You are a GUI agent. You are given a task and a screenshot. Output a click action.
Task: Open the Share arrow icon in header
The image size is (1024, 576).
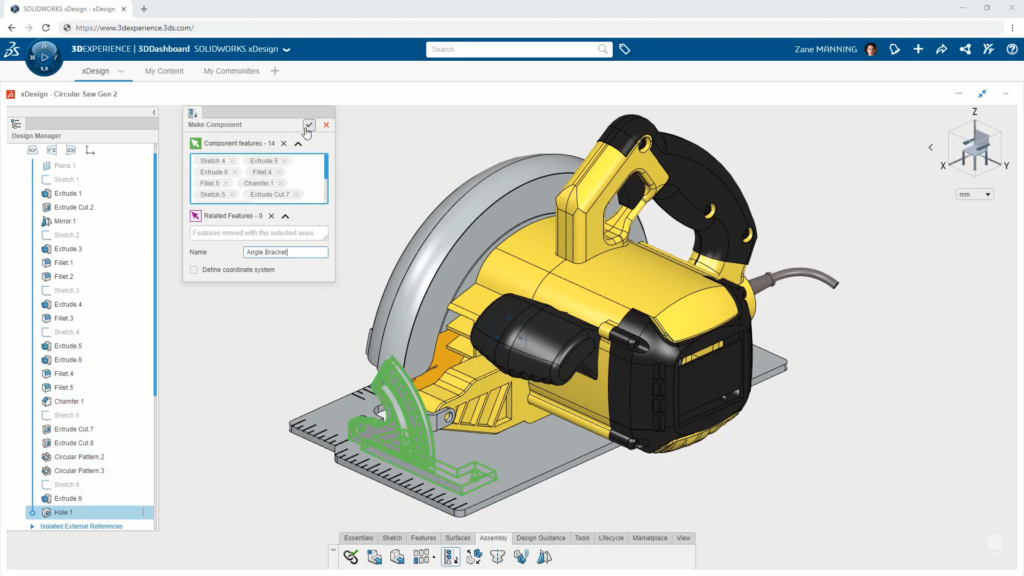tap(942, 49)
